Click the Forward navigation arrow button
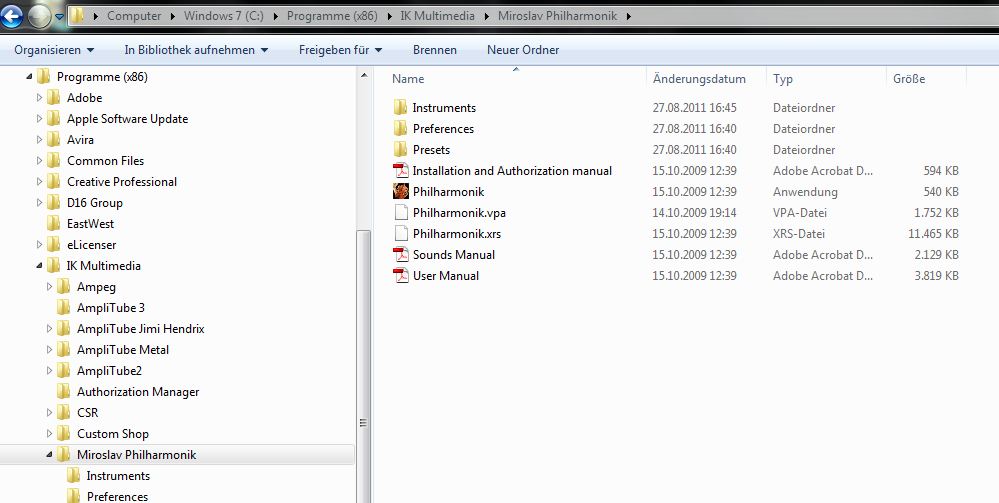The height and width of the screenshot is (503, 999). click(40, 17)
